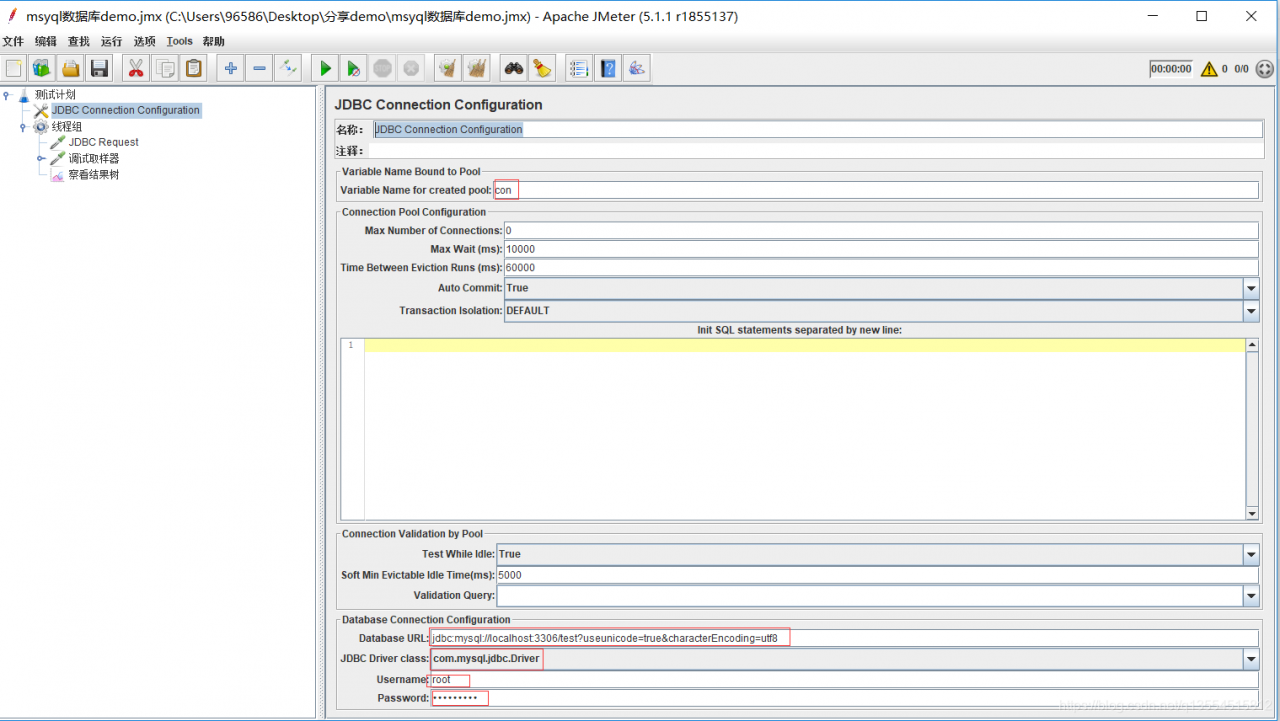Collapse the 线程组 tree node
The height and width of the screenshot is (721, 1280).
tap(23, 127)
